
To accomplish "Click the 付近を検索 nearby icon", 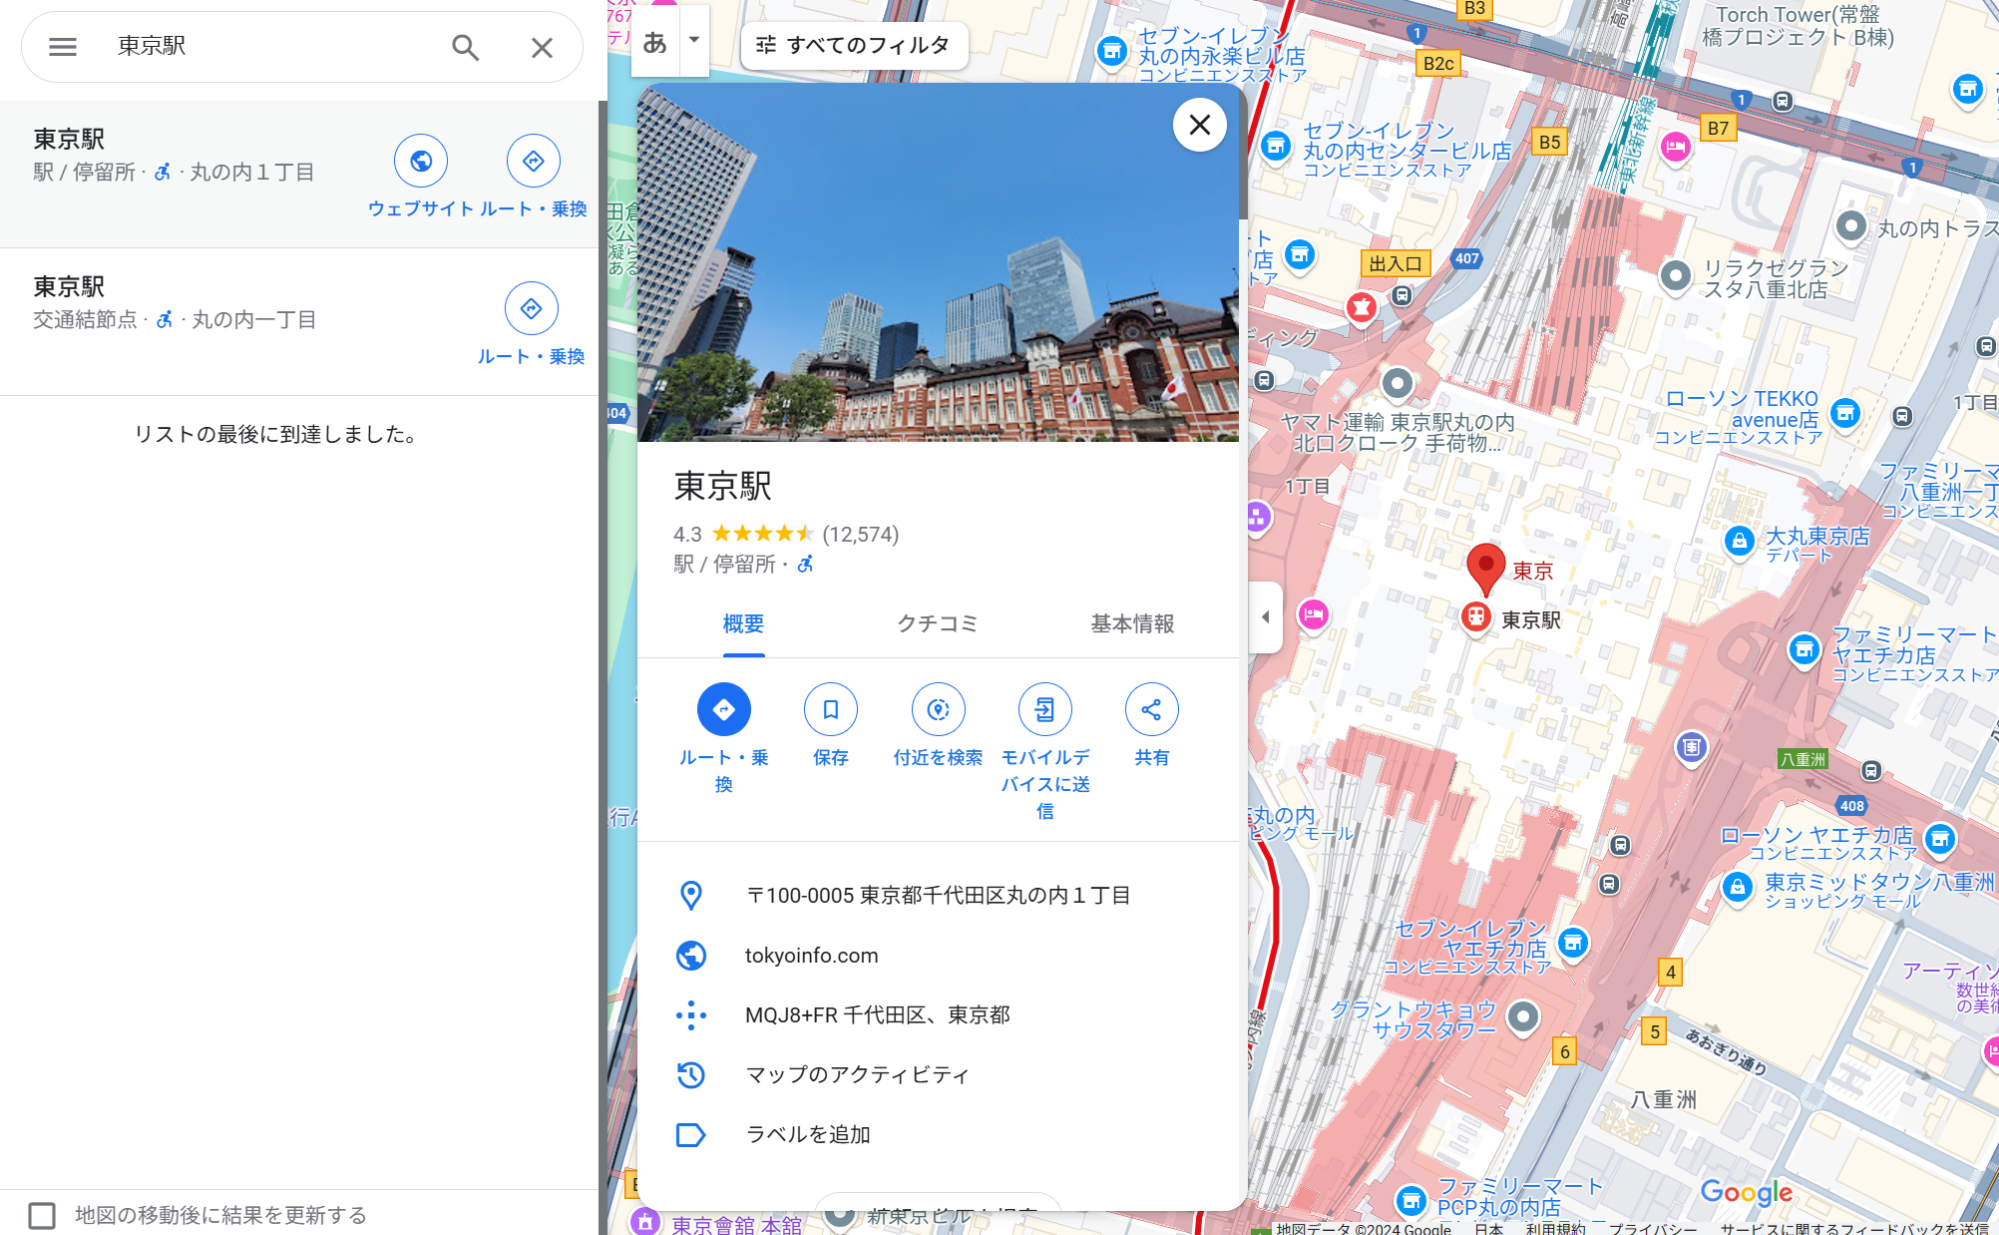I will tap(938, 709).
